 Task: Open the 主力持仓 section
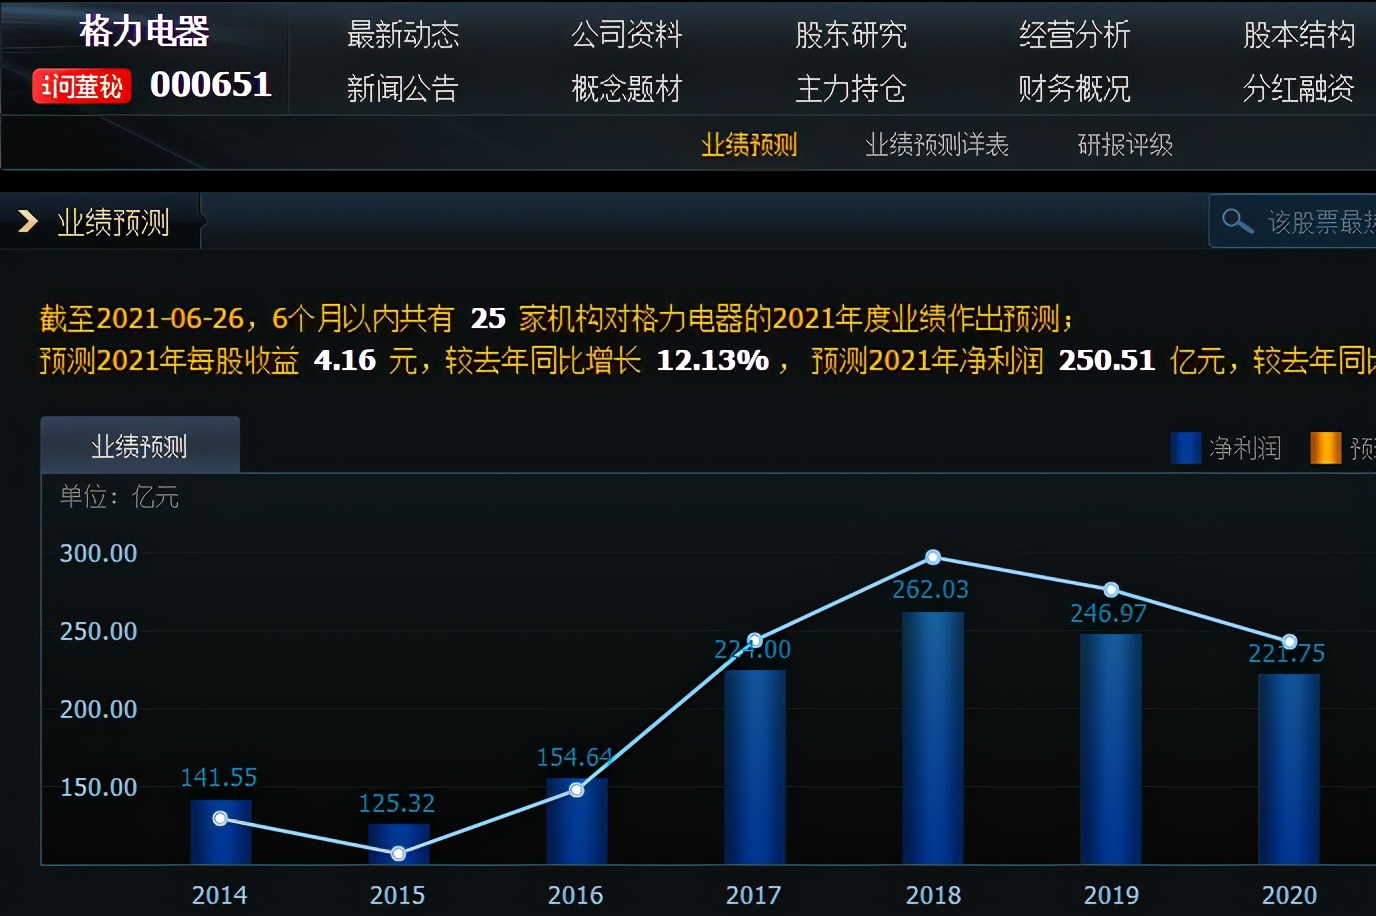(x=850, y=89)
